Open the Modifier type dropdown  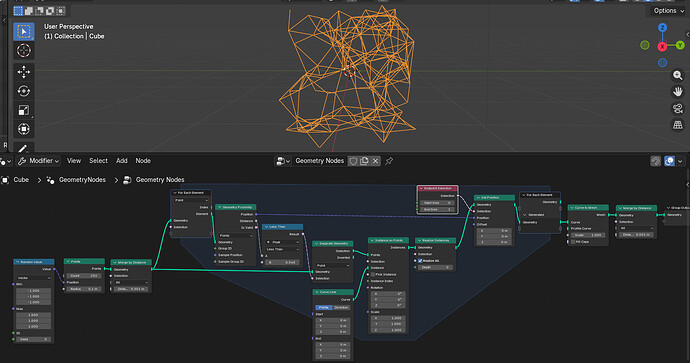38,161
